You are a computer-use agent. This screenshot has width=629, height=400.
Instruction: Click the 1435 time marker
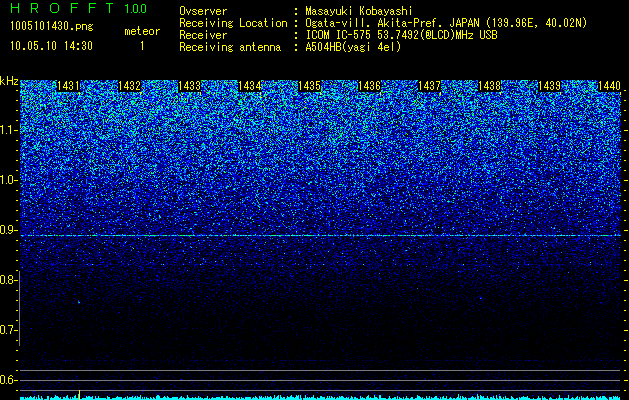tap(309, 86)
